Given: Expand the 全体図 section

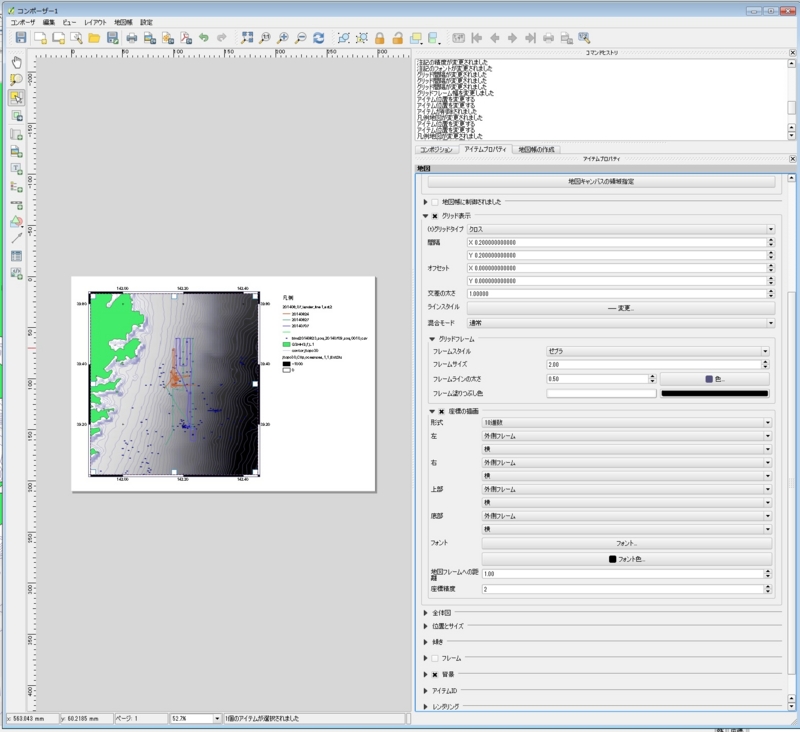Looking at the screenshot, I should coord(426,612).
